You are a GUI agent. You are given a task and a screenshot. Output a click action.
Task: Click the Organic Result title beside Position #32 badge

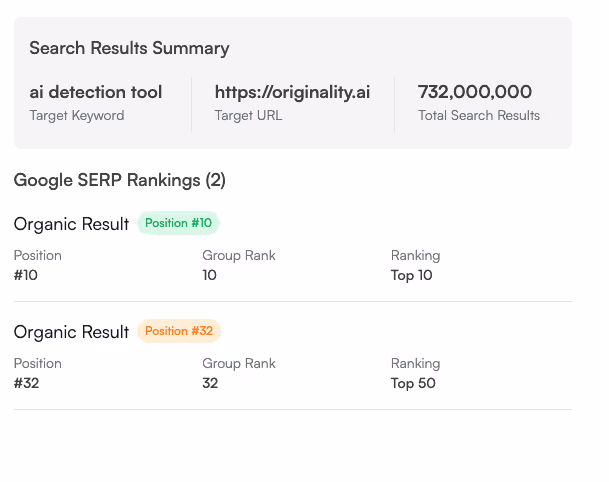pyautogui.click(x=71, y=332)
